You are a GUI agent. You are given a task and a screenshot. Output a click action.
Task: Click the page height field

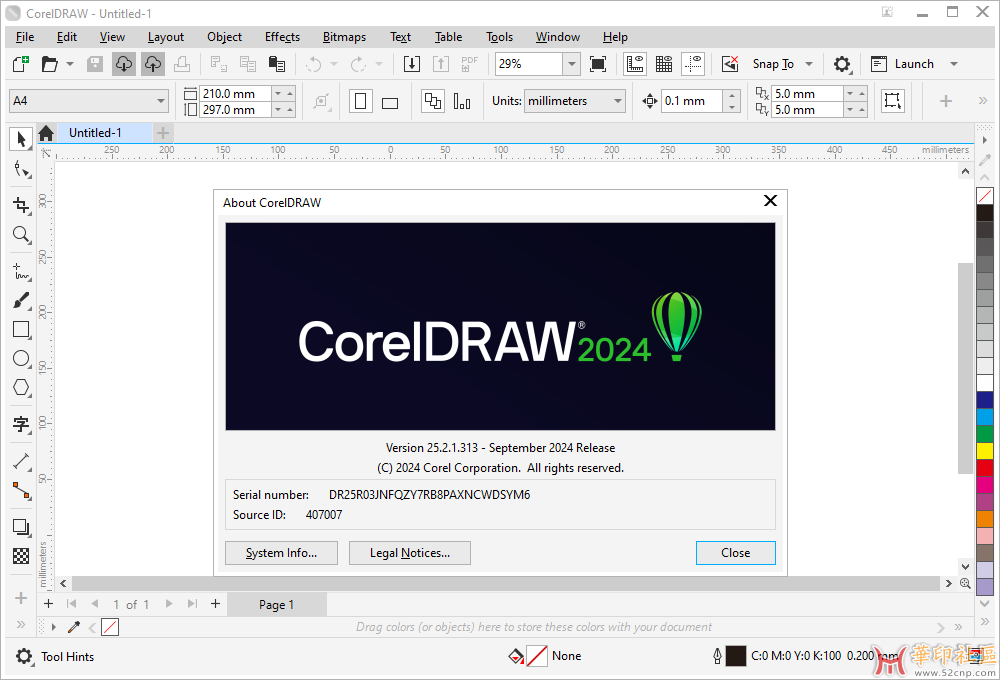(x=235, y=110)
